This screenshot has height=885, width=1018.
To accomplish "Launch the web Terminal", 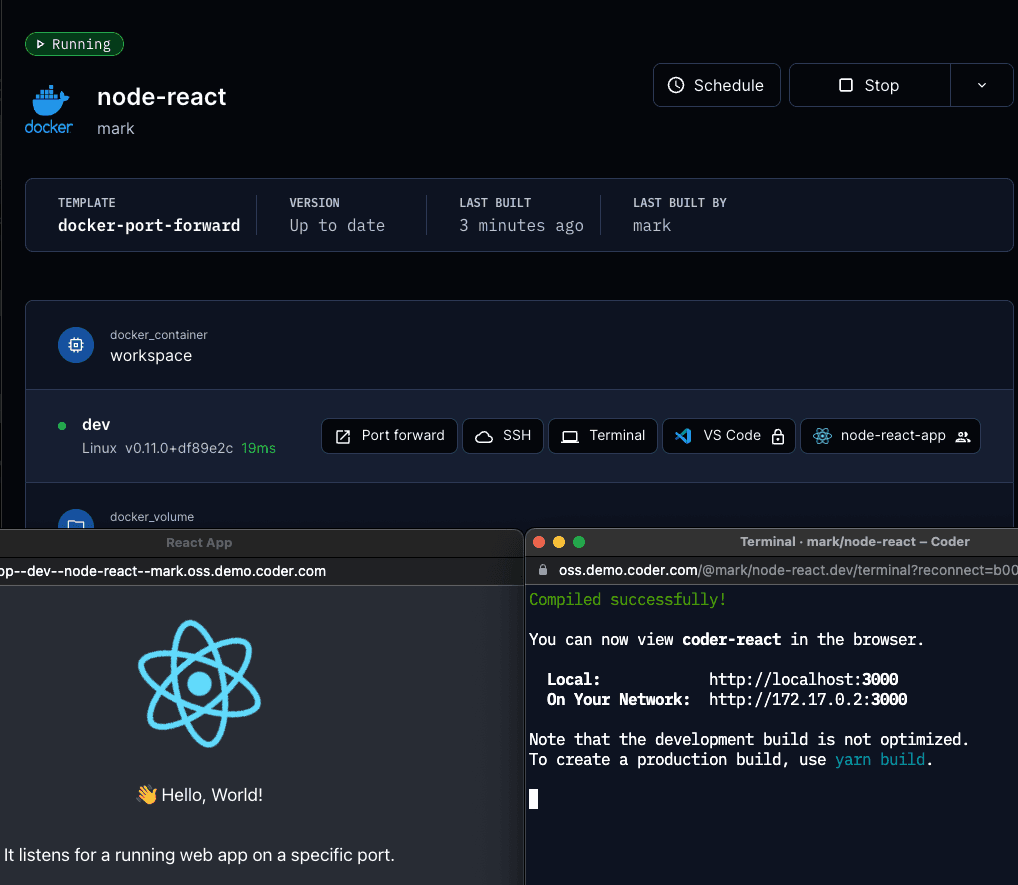I will click(603, 436).
